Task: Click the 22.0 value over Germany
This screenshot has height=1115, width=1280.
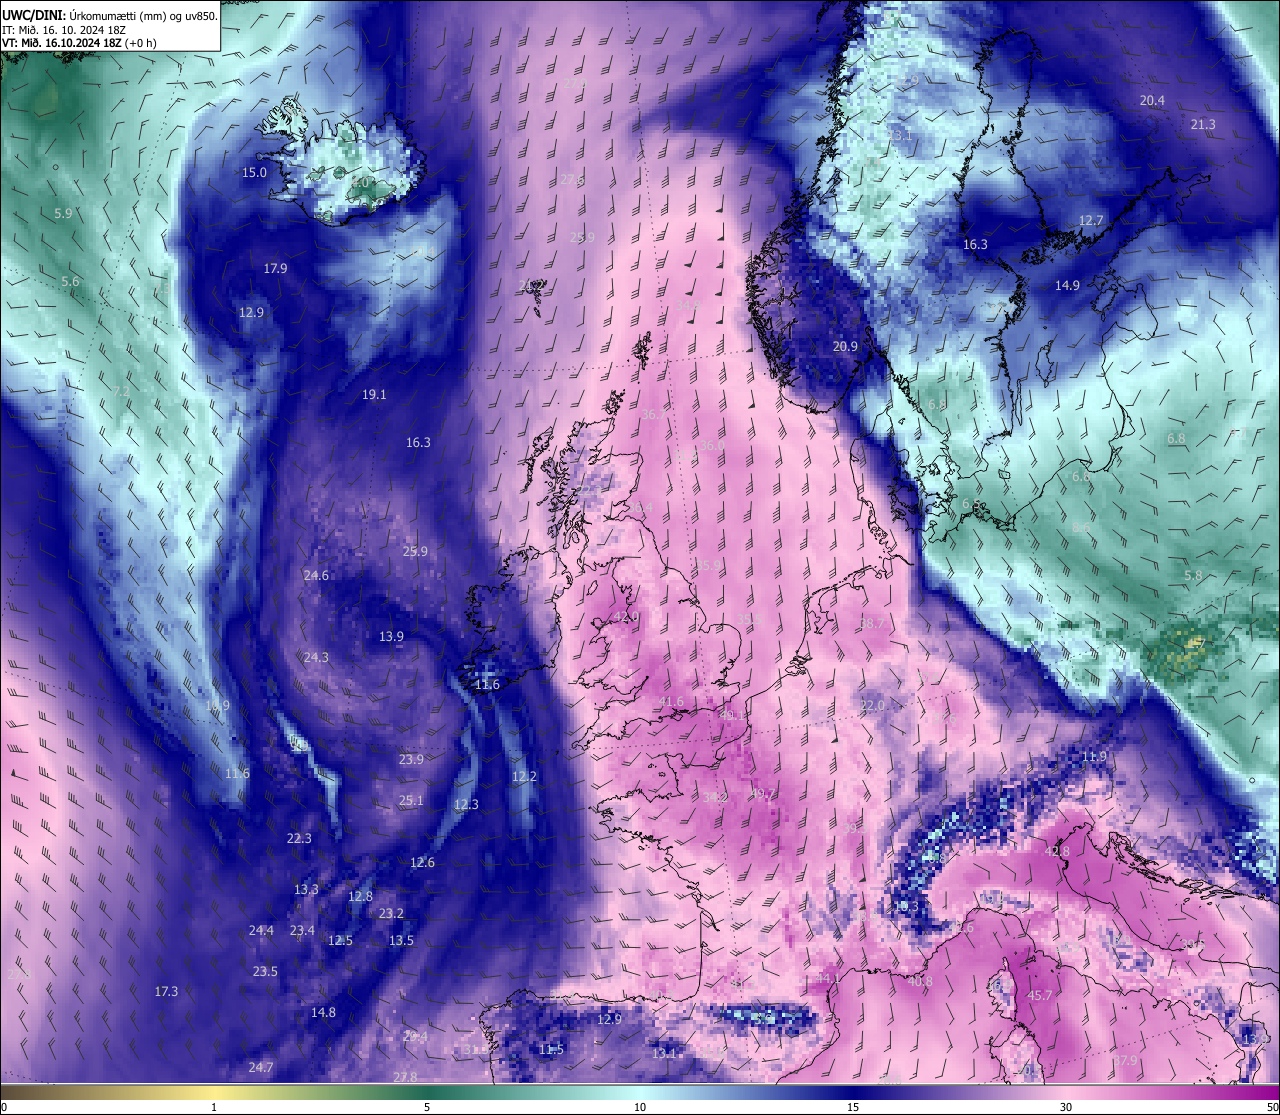Action: (872, 705)
